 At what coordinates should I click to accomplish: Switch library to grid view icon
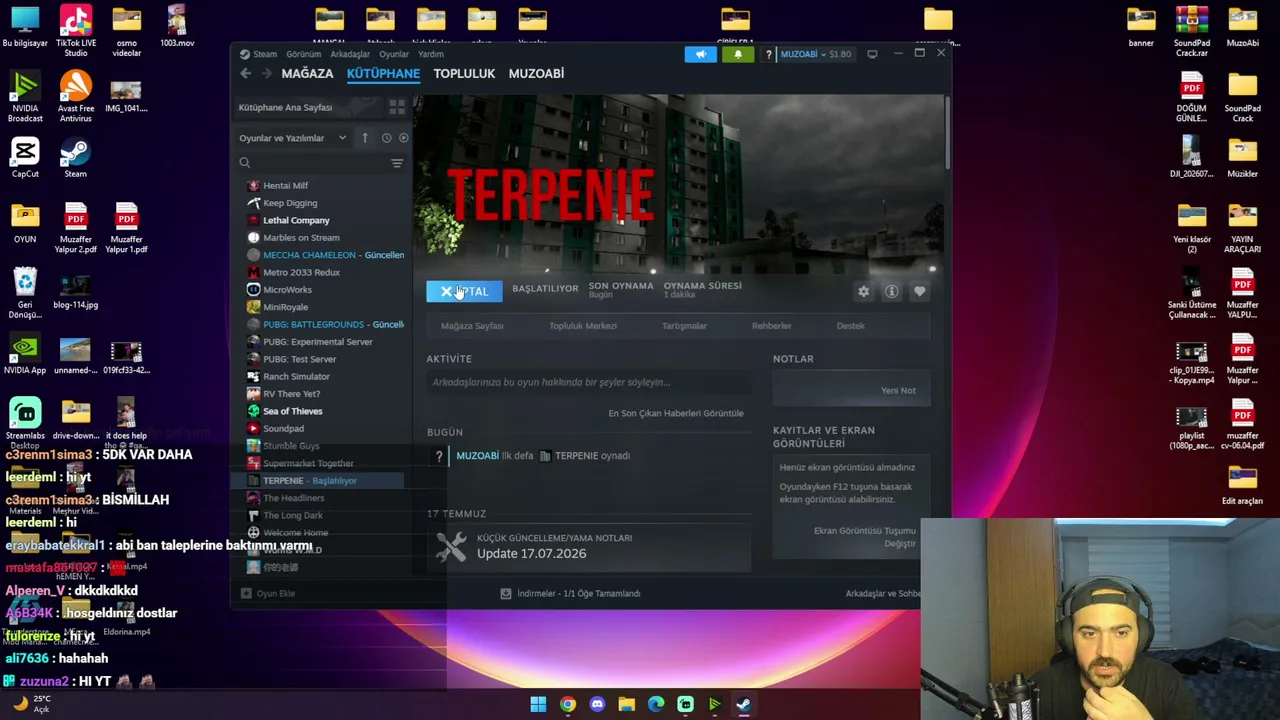coord(397,107)
